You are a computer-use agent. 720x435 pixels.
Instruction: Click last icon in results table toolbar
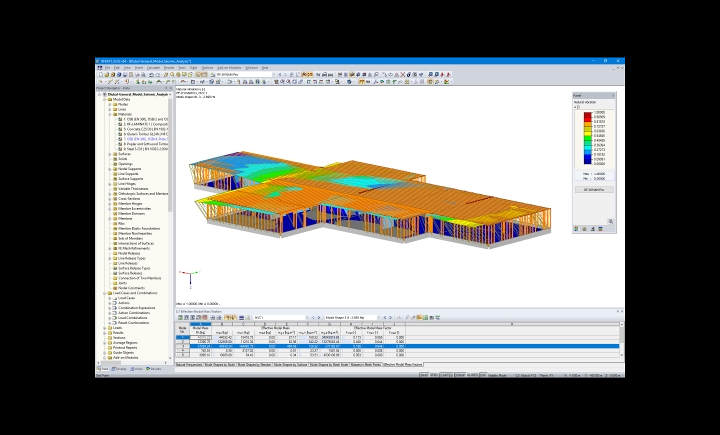pos(438,317)
